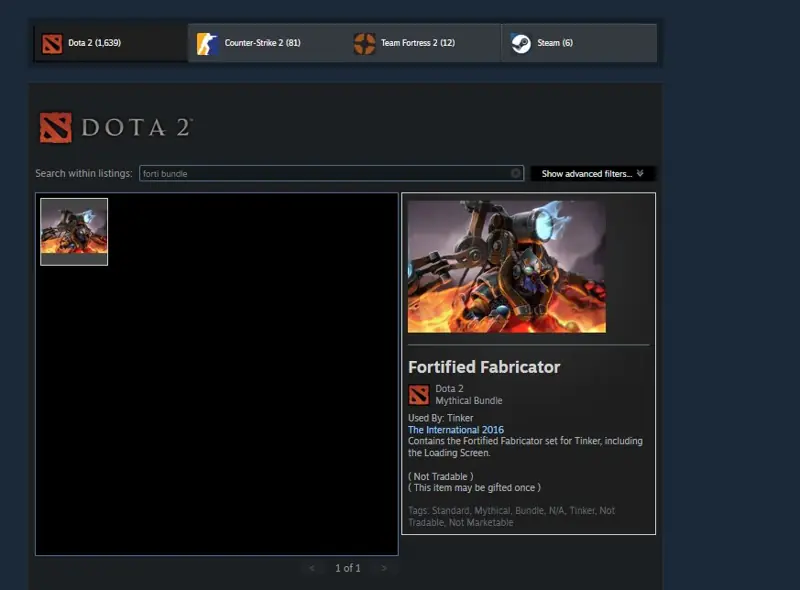The height and width of the screenshot is (590, 800).
Task: Click the Counter-Strike 2 tab icon
Action: (207, 43)
